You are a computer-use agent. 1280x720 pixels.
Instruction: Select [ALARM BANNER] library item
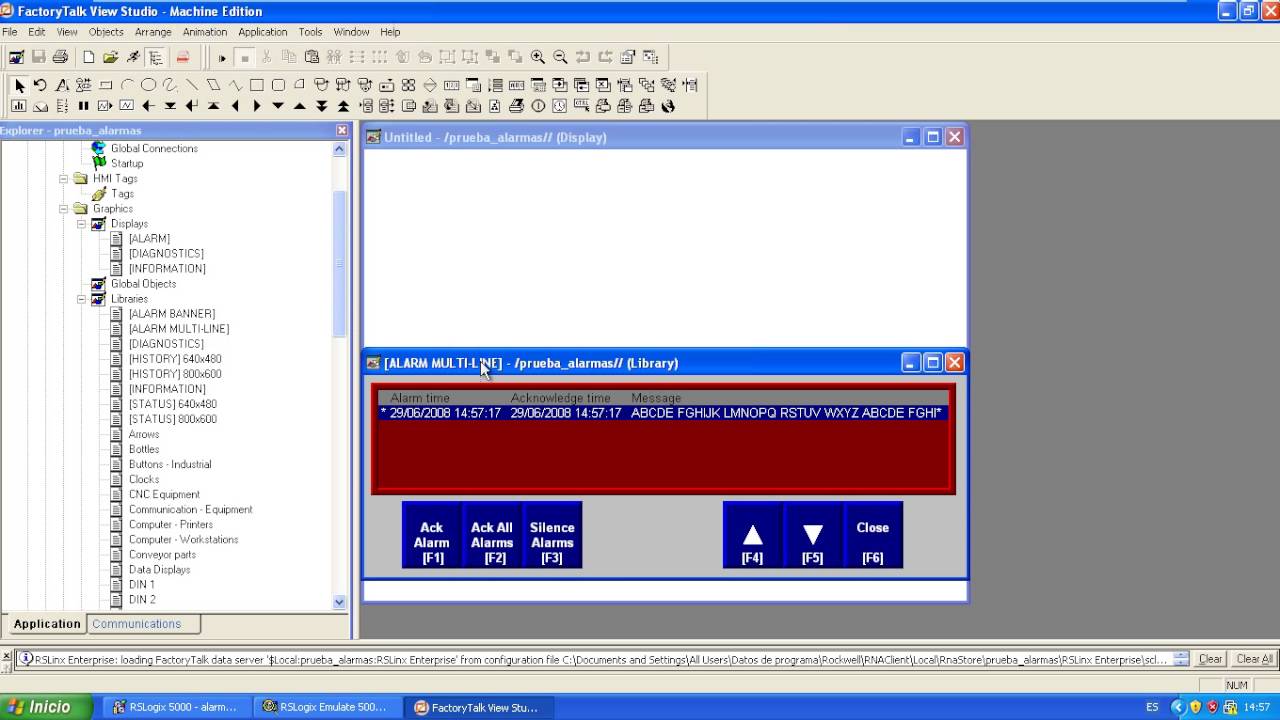[172, 314]
